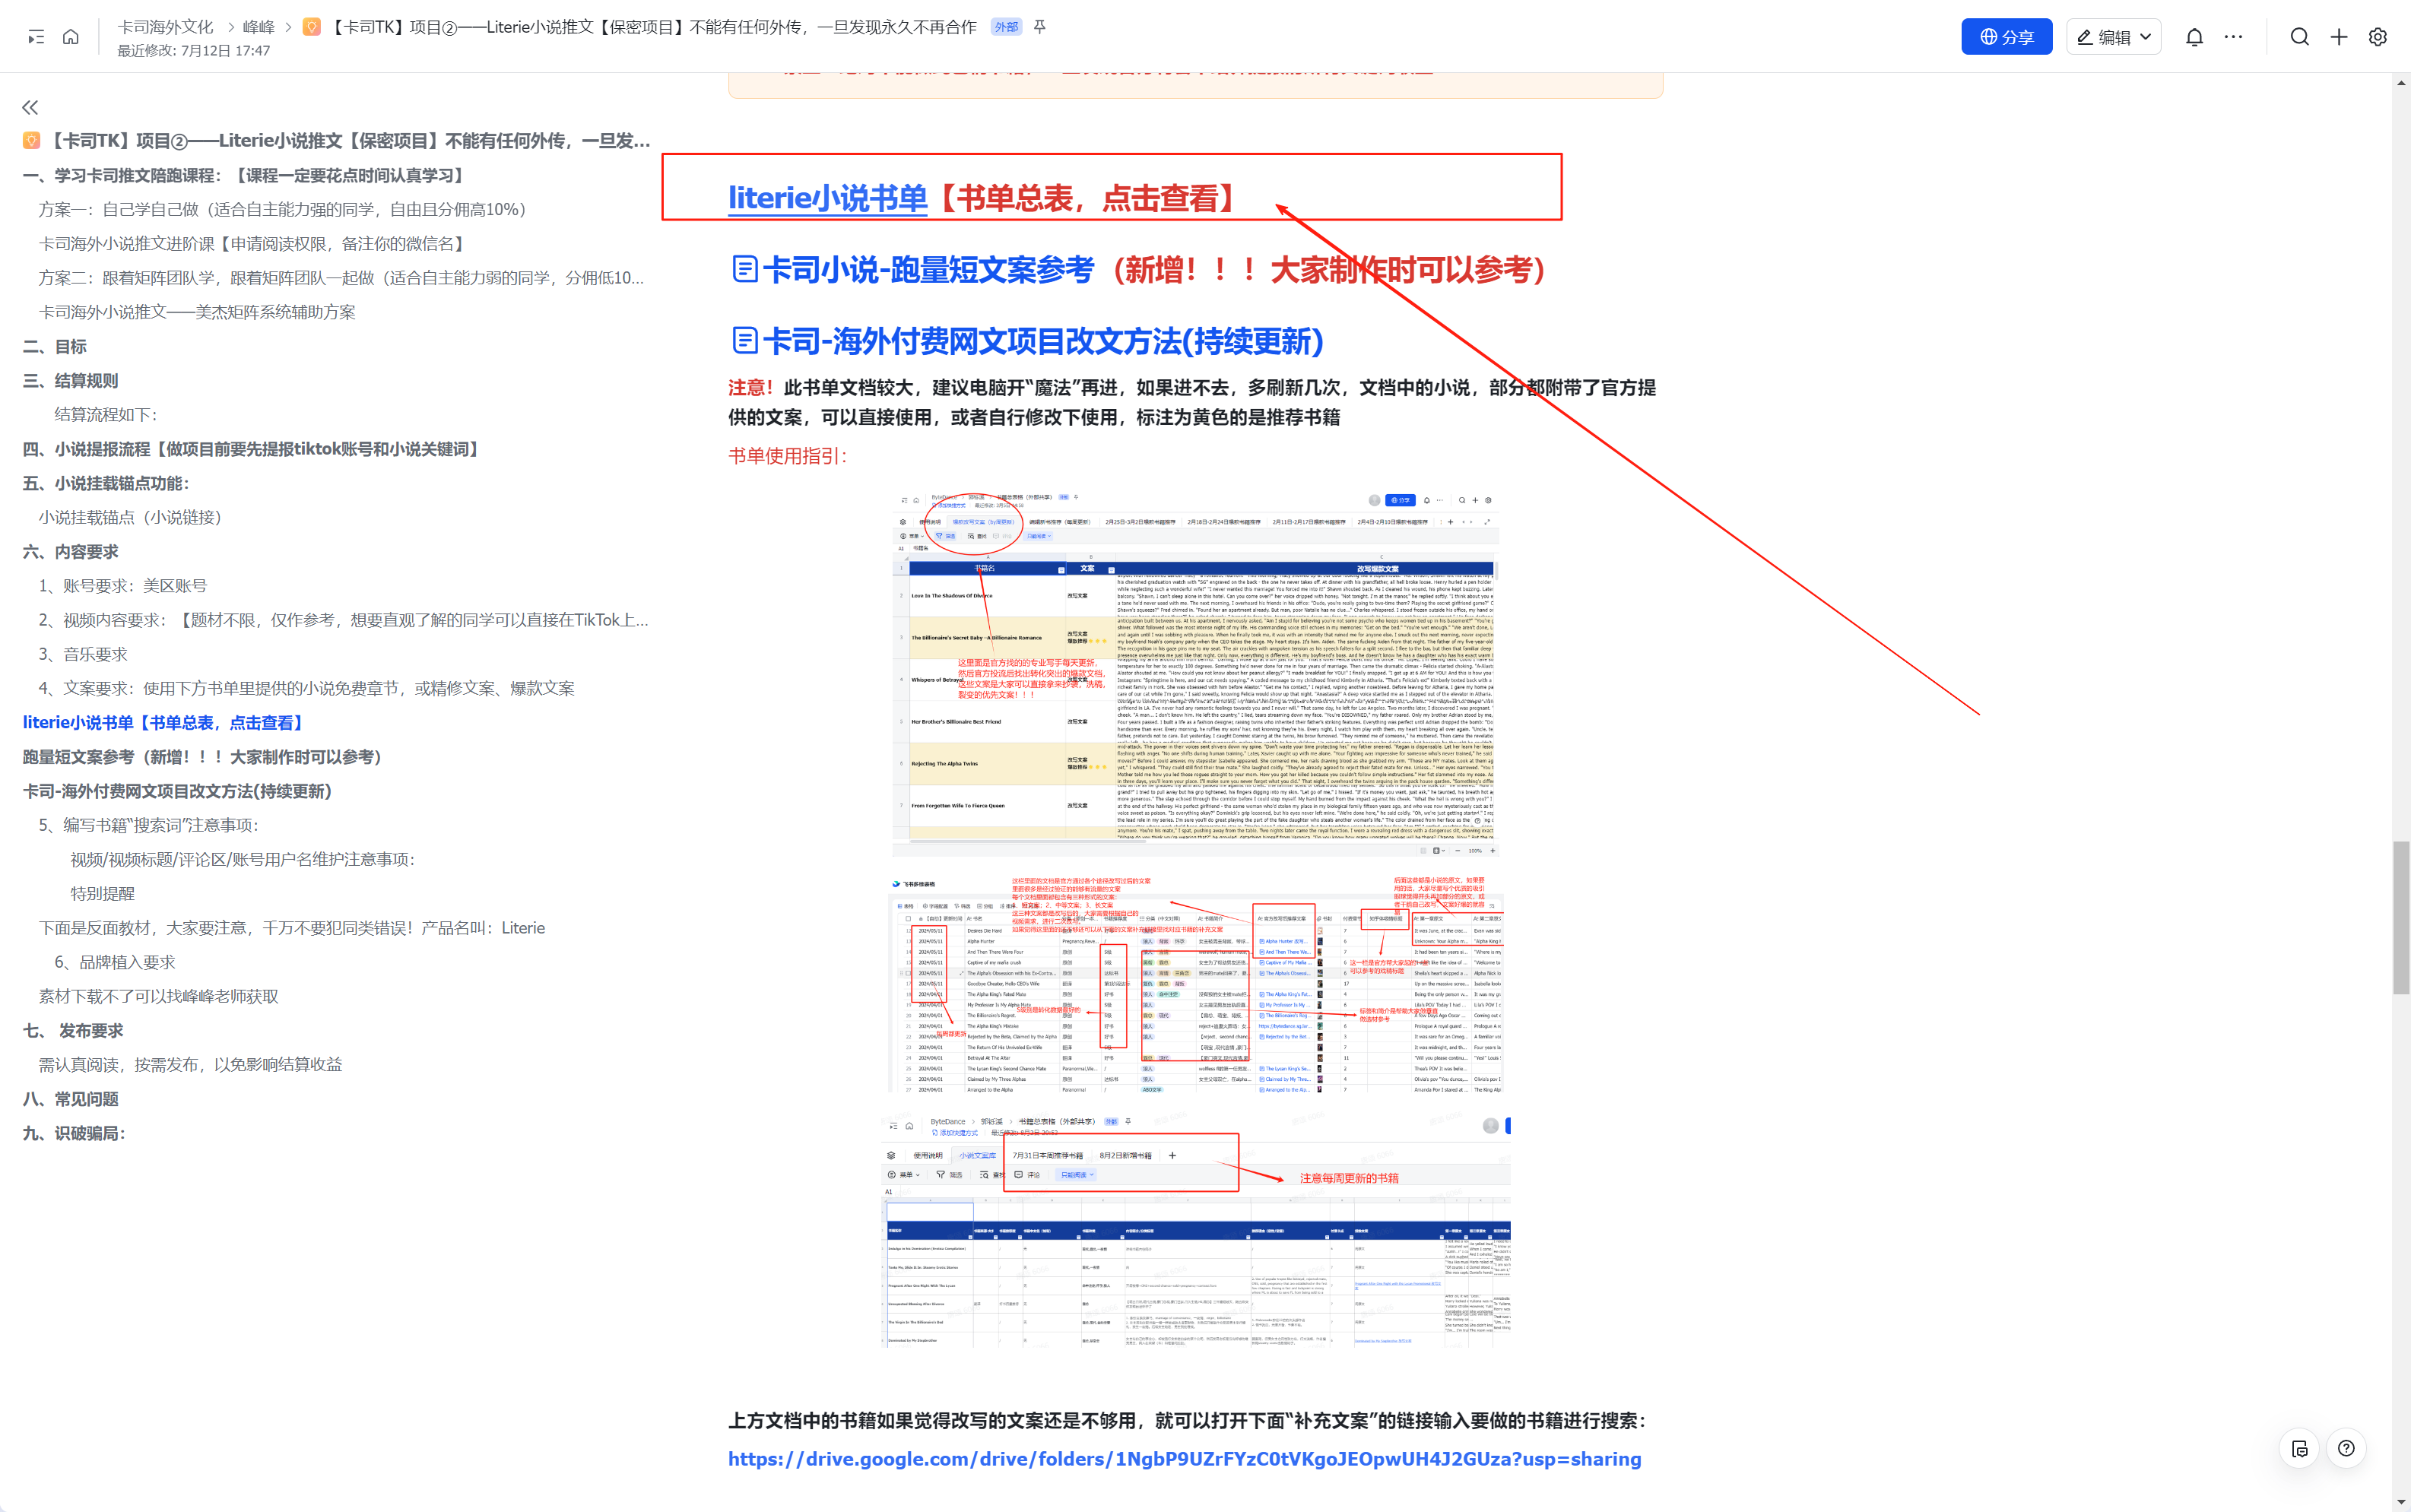Open third screenshot about weekly updated books
This screenshot has height=1512, width=2411.
coord(1196,1231)
